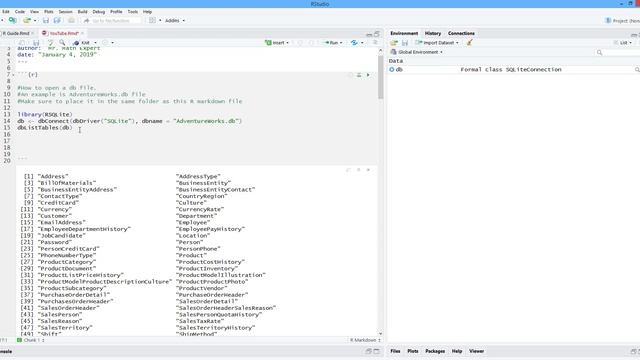Switch to the R Guide.Rmd tab

[x=16, y=33]
